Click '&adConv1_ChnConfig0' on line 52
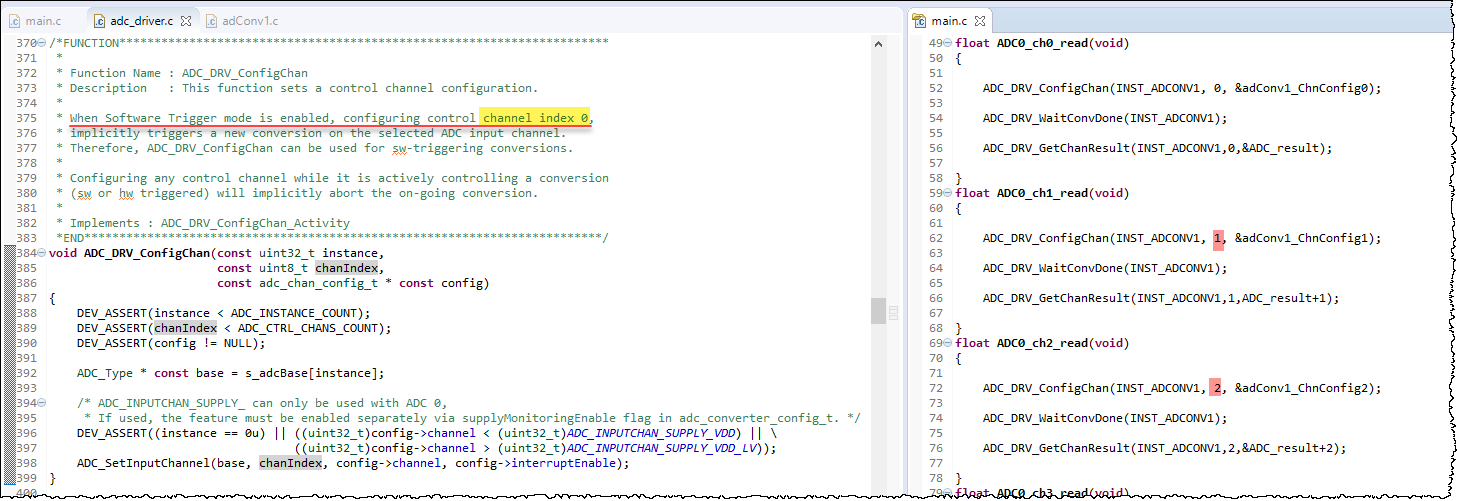 [1301, 88]
